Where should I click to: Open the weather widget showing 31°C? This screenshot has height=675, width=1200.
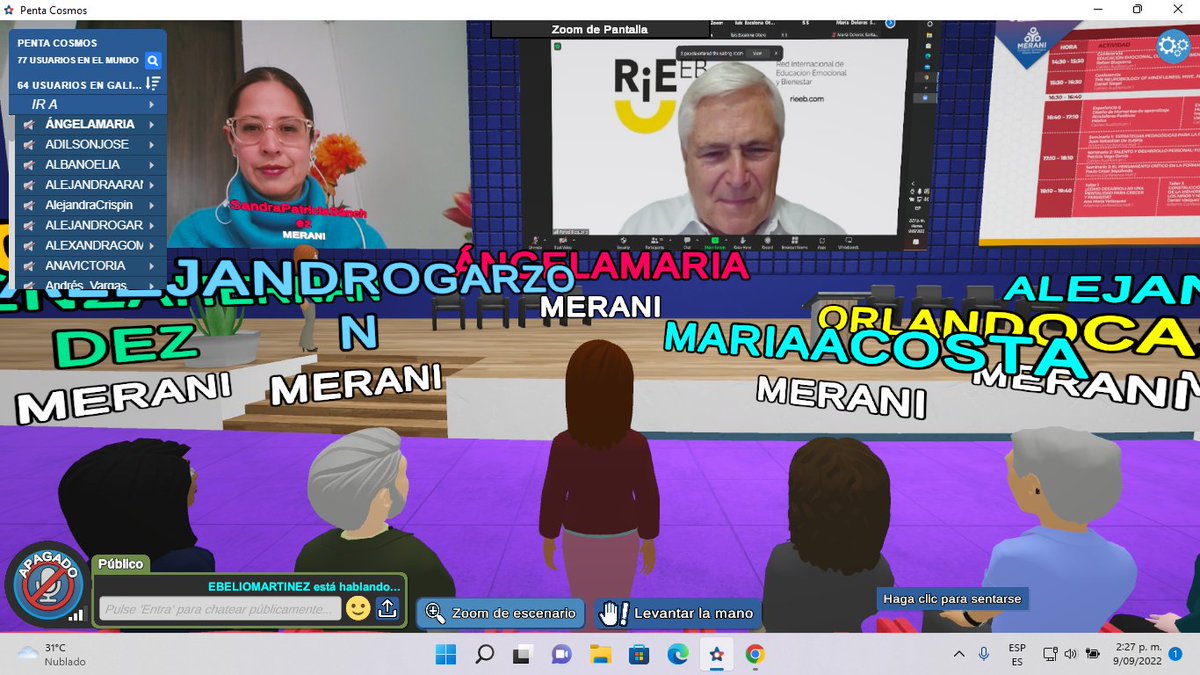[x=52, y=655]
